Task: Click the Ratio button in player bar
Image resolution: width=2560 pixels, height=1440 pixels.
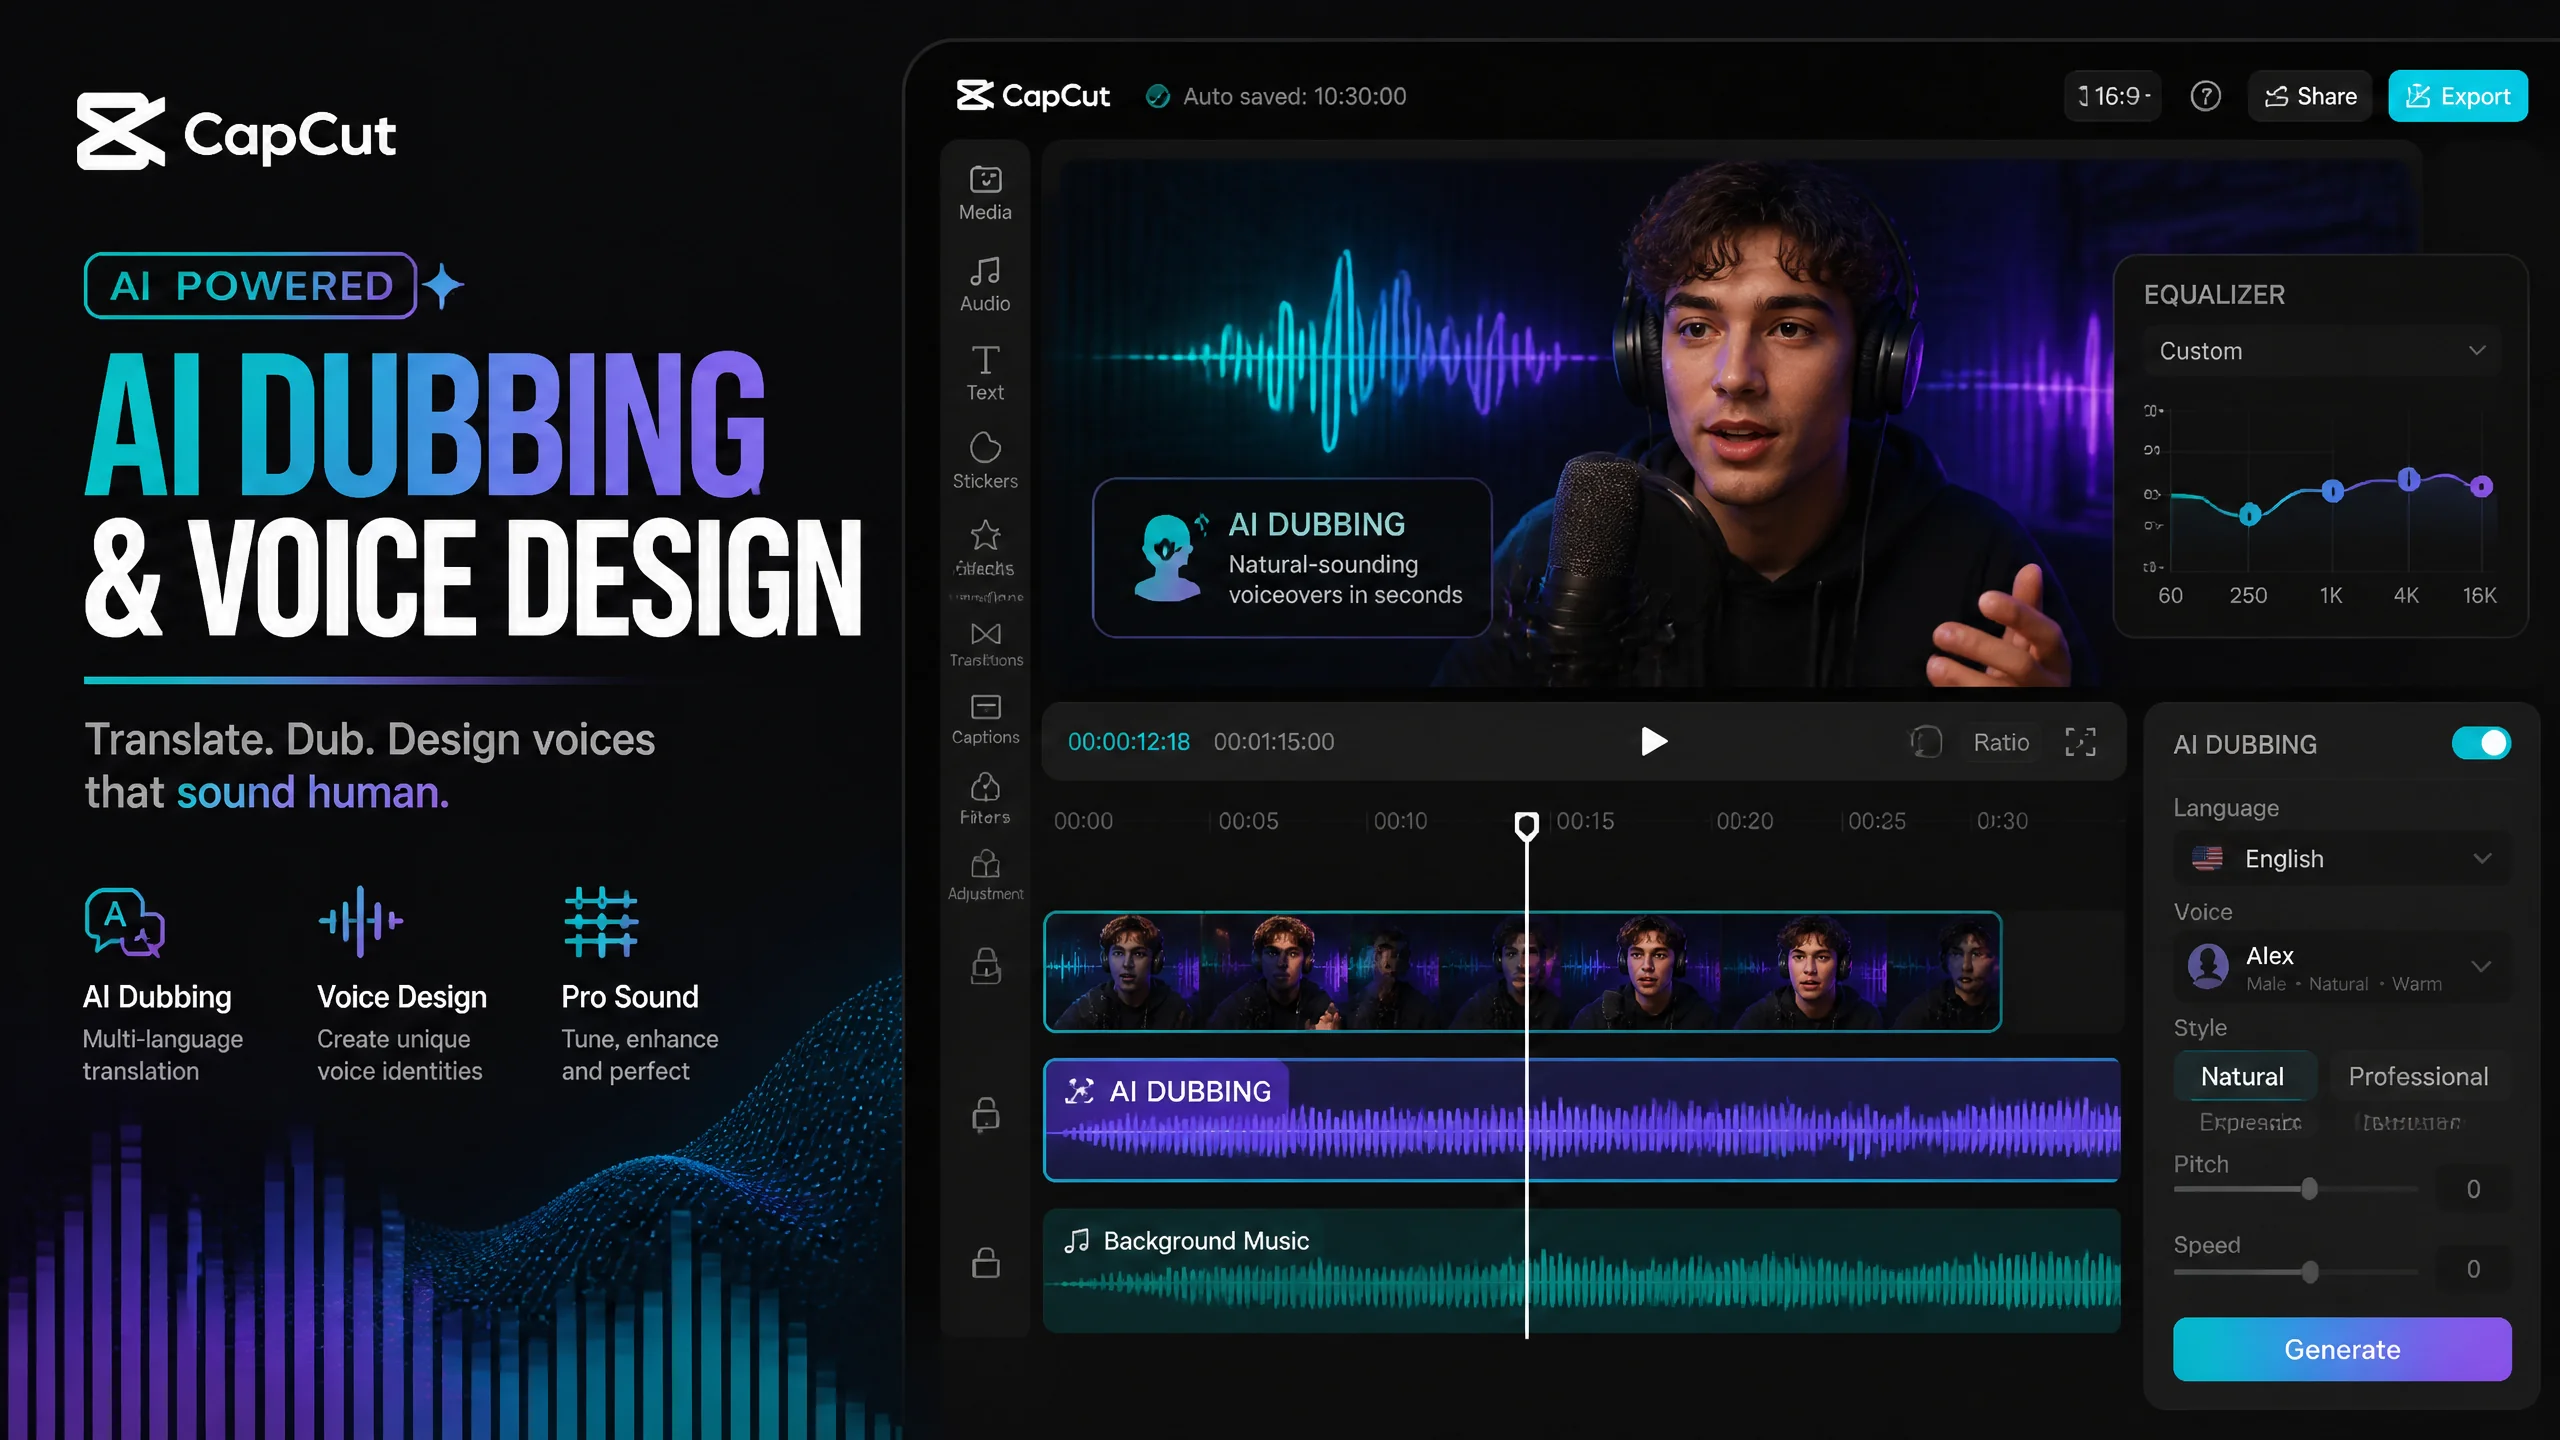Action: coord(2001,742)
